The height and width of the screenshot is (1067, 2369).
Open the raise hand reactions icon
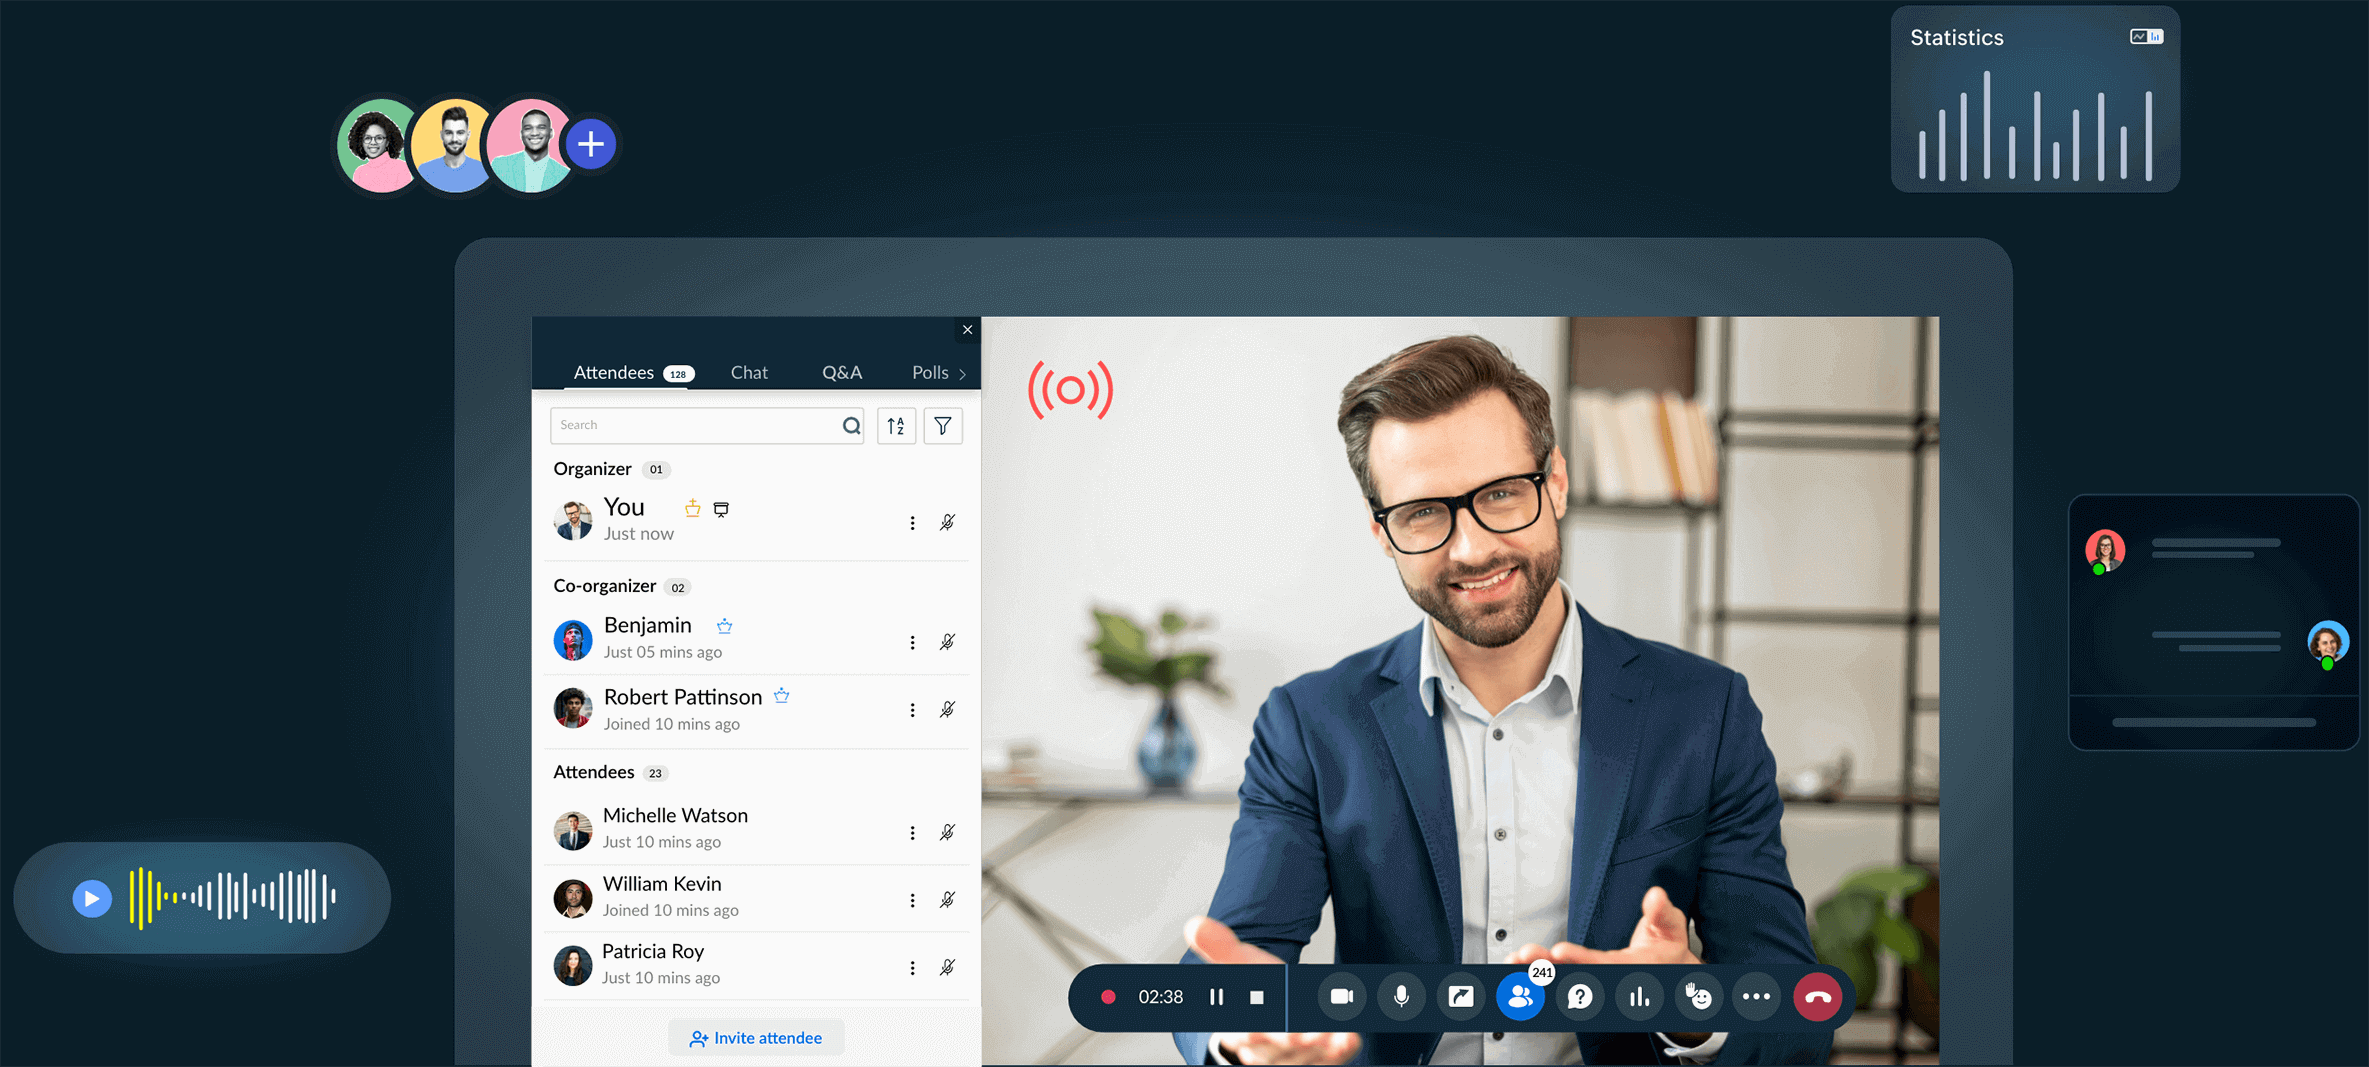1698,997
